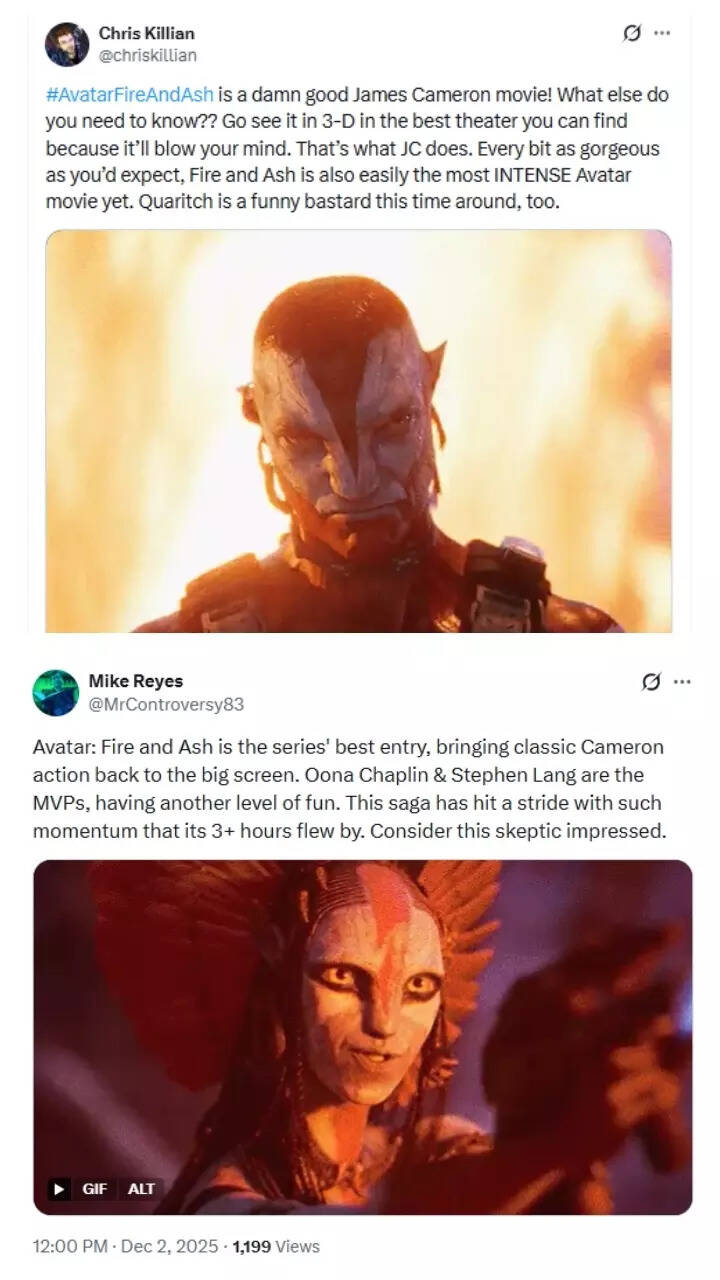Visit the @MrControversy83 handle
Image resolution: width=720 pixels, height=1280 pixels.
(x=166, y=704)
